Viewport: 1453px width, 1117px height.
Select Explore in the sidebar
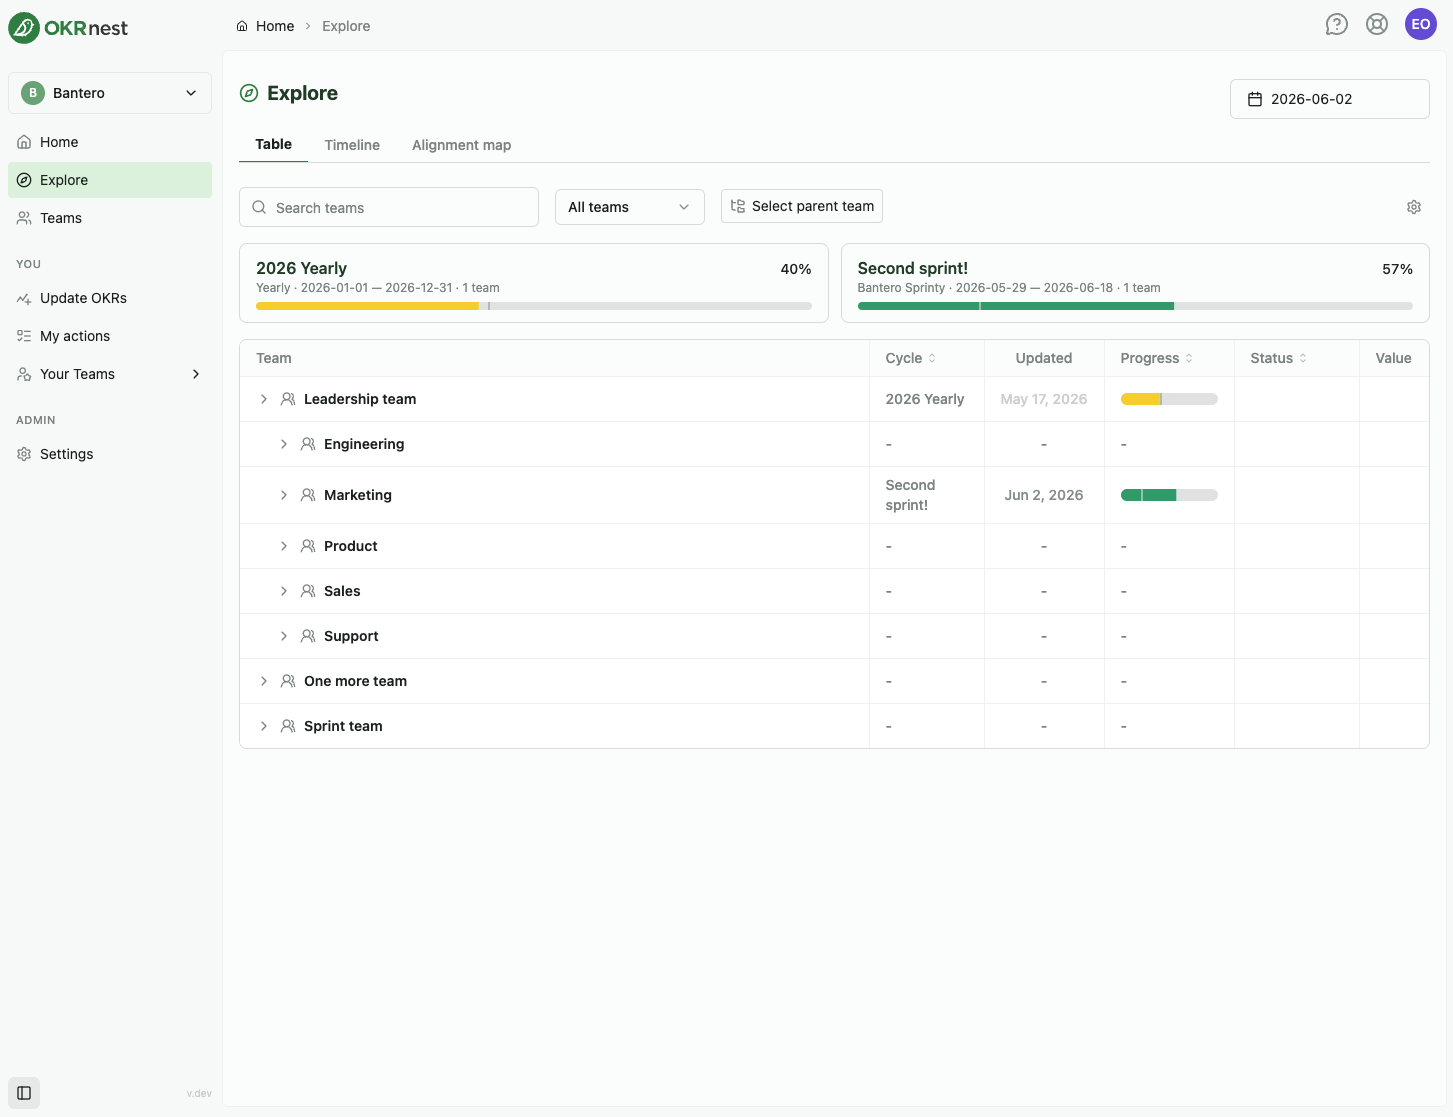(x=110, y=180)
